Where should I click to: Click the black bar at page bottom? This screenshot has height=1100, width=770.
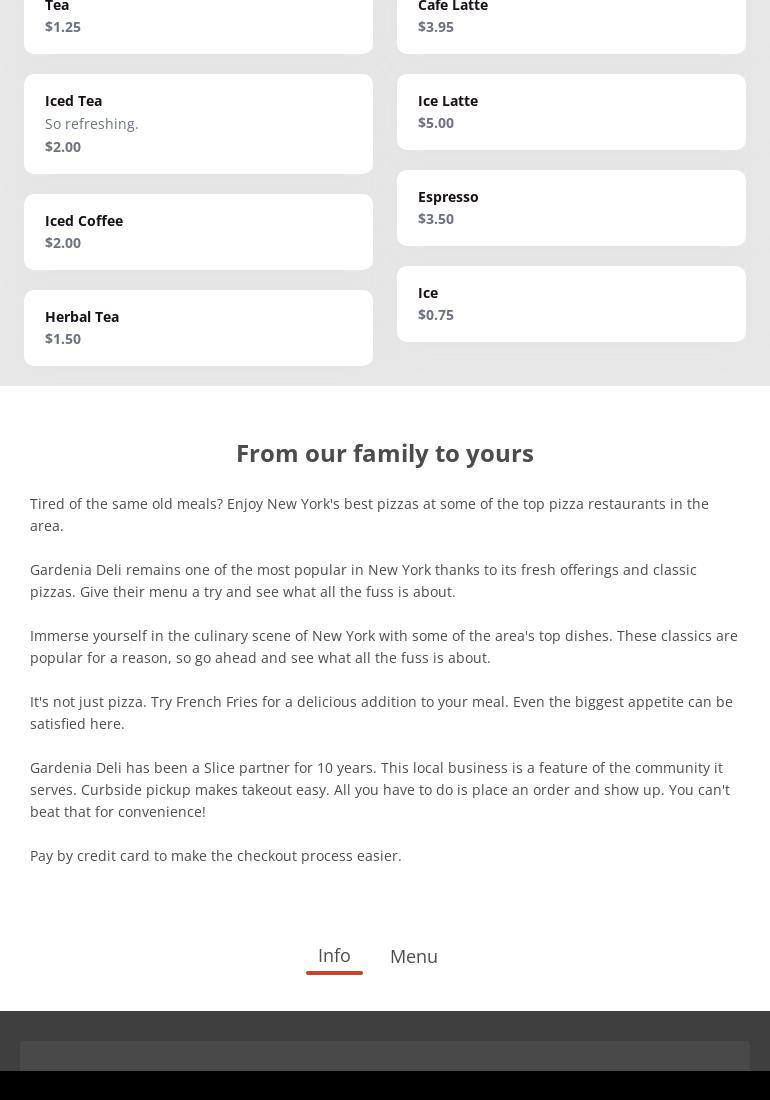[385, 1086]
